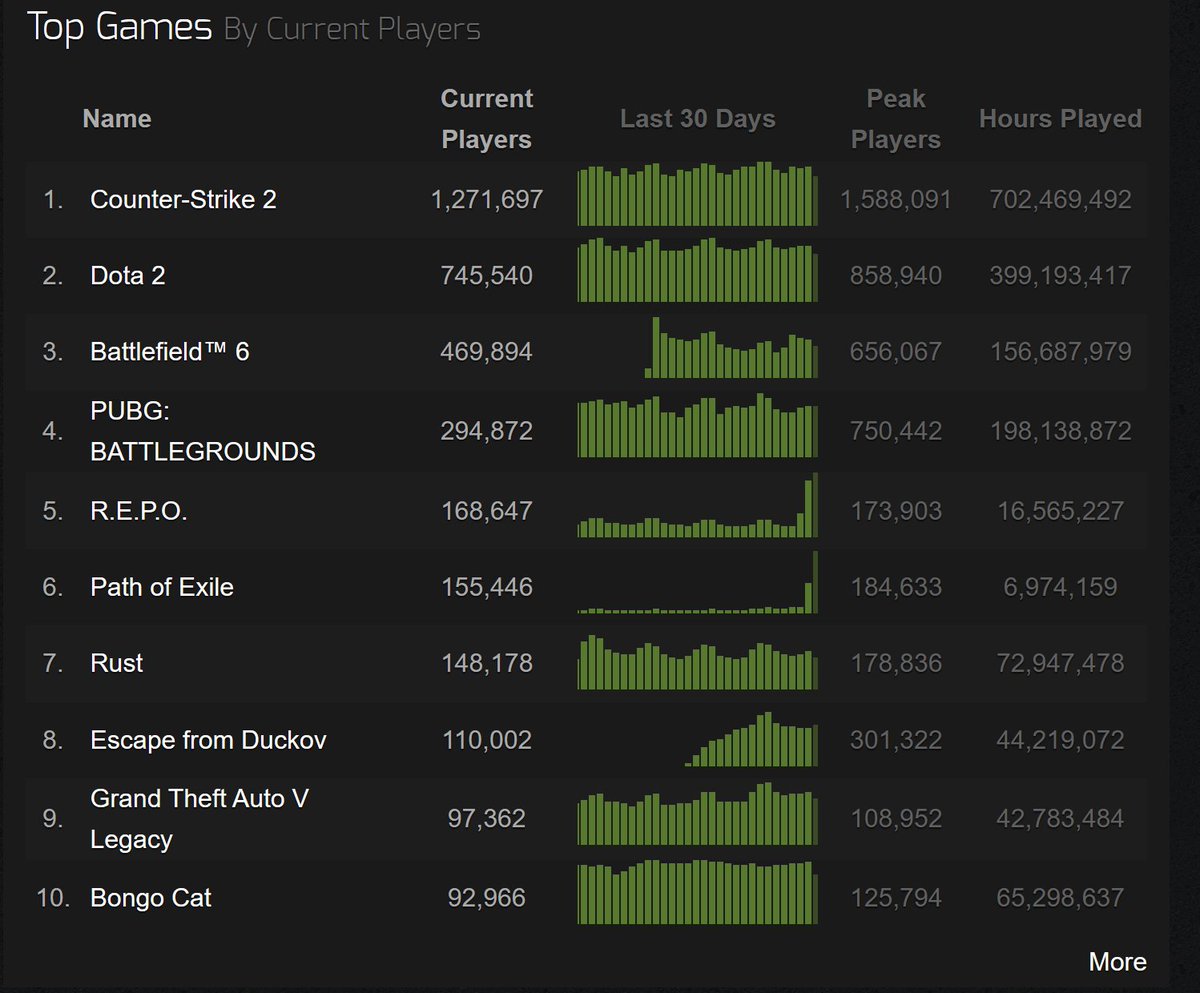Open the Bongo Cat entry

(150, 898)
